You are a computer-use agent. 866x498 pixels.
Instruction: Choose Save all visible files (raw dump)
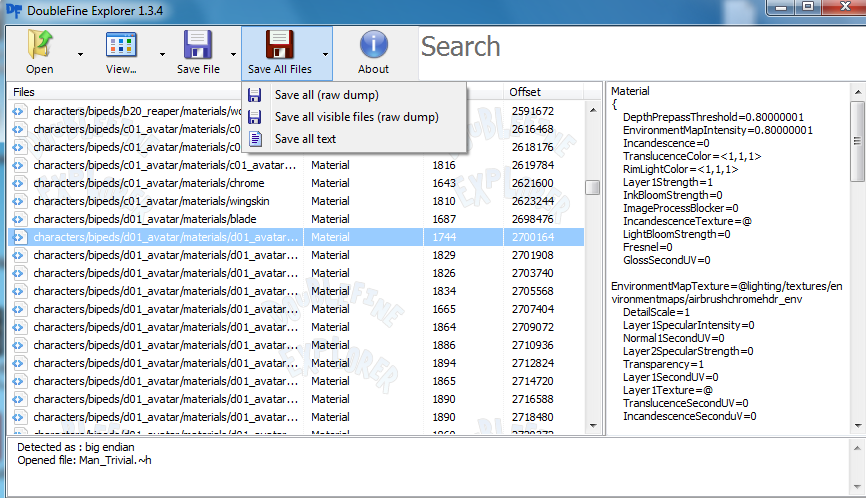[x=353, y=117]
